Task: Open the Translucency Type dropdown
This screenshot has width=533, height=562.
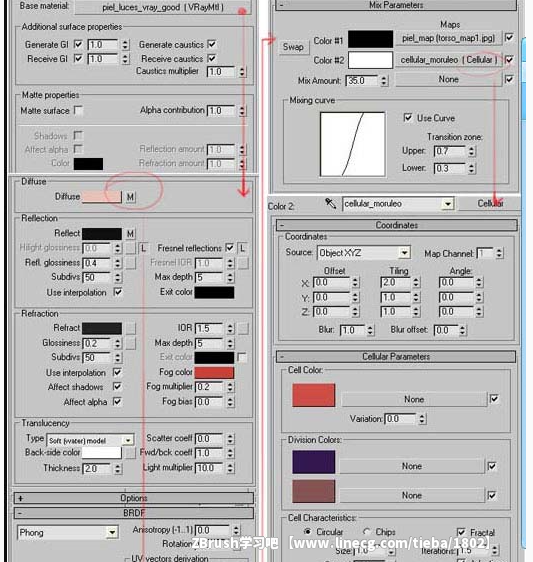Action: [127, 440]
